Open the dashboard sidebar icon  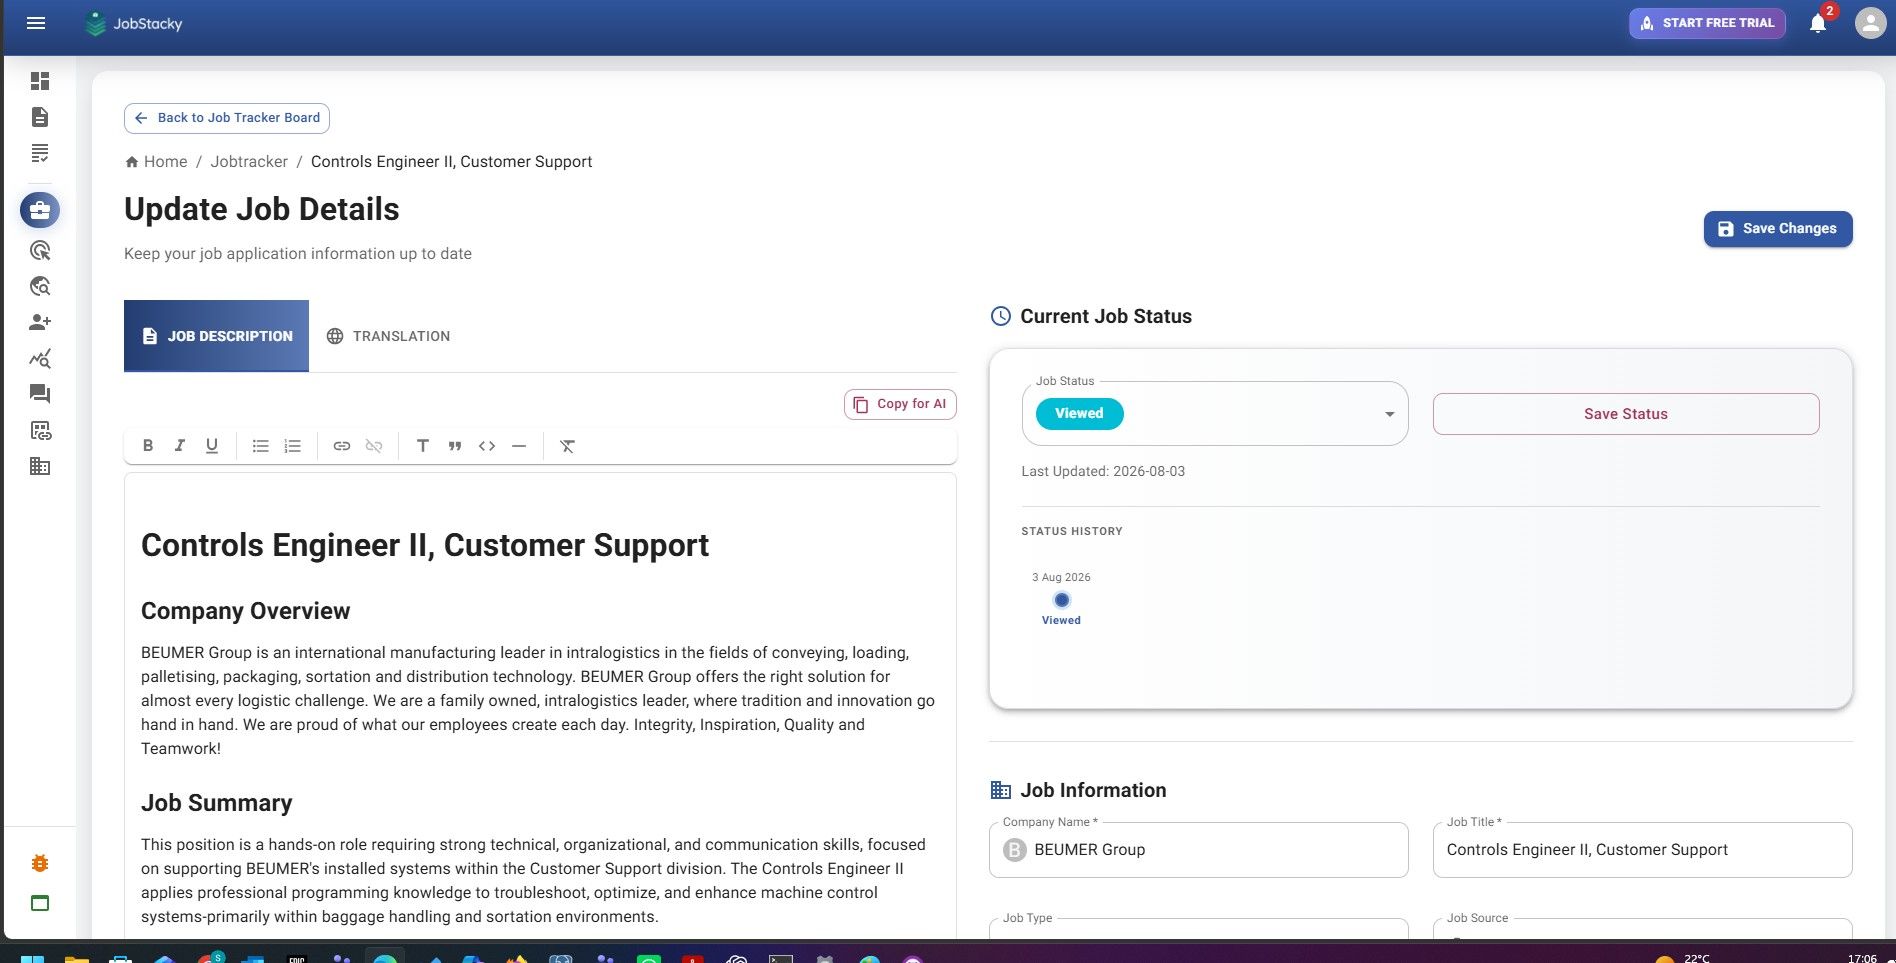point(40,81)
